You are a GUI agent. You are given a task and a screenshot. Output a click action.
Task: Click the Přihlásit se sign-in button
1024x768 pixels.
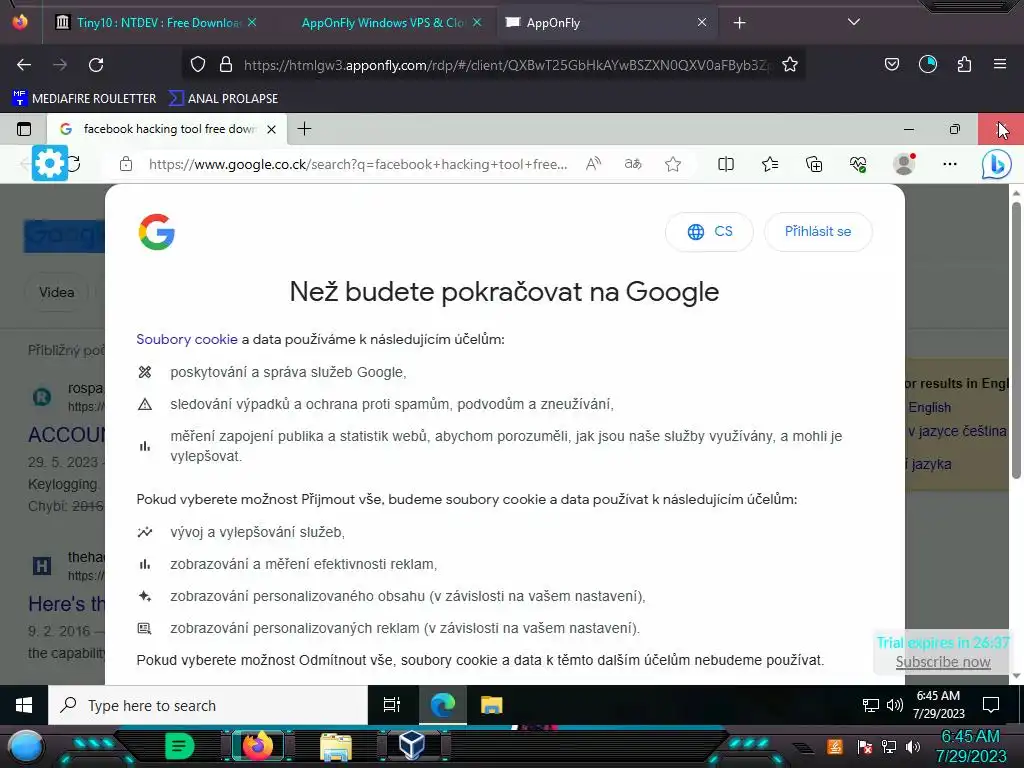[x=818, y=232]
